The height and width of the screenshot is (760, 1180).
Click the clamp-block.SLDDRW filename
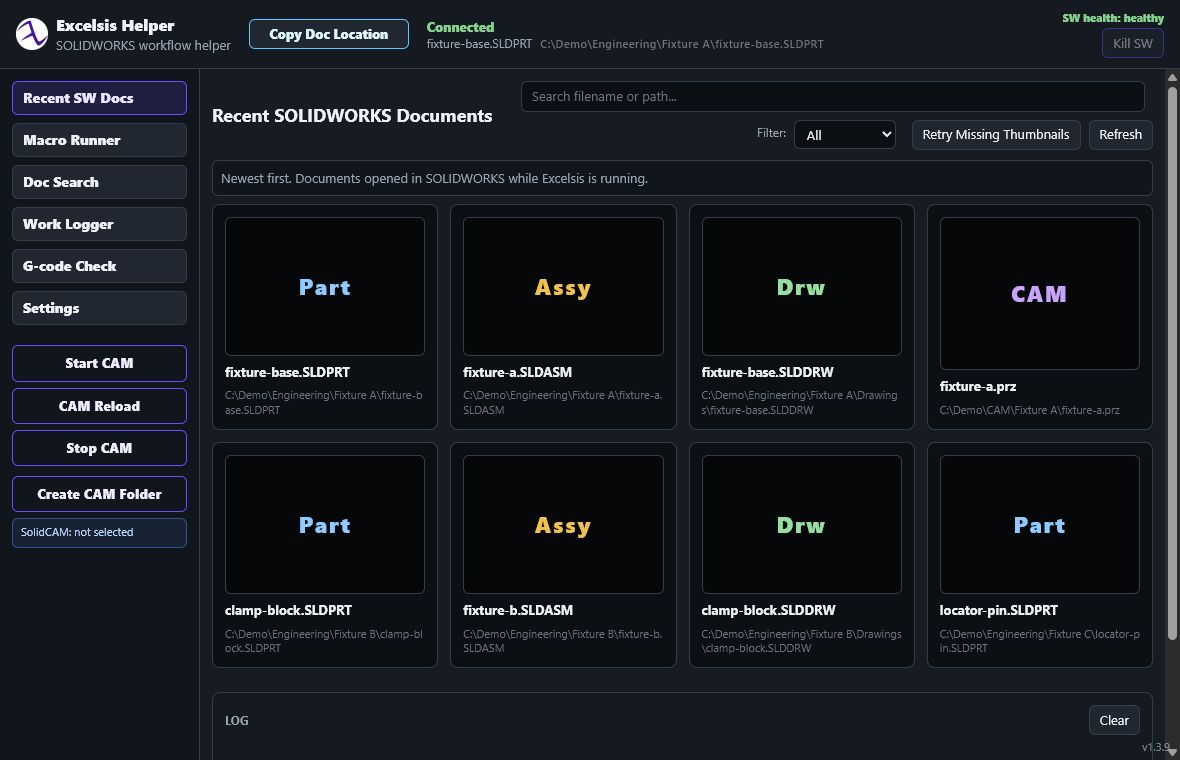[x=768, y=610]
